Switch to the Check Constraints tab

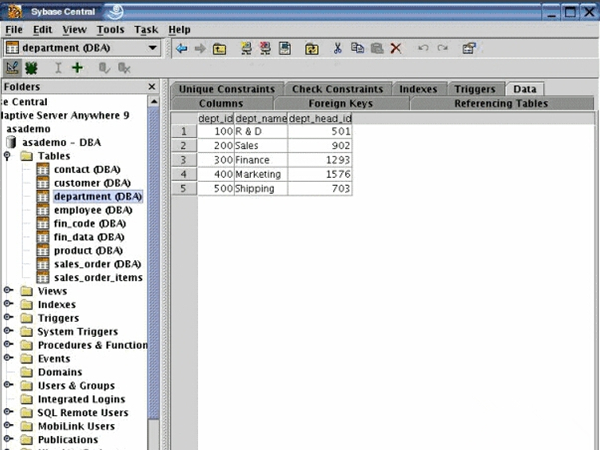tap(338, 89)
